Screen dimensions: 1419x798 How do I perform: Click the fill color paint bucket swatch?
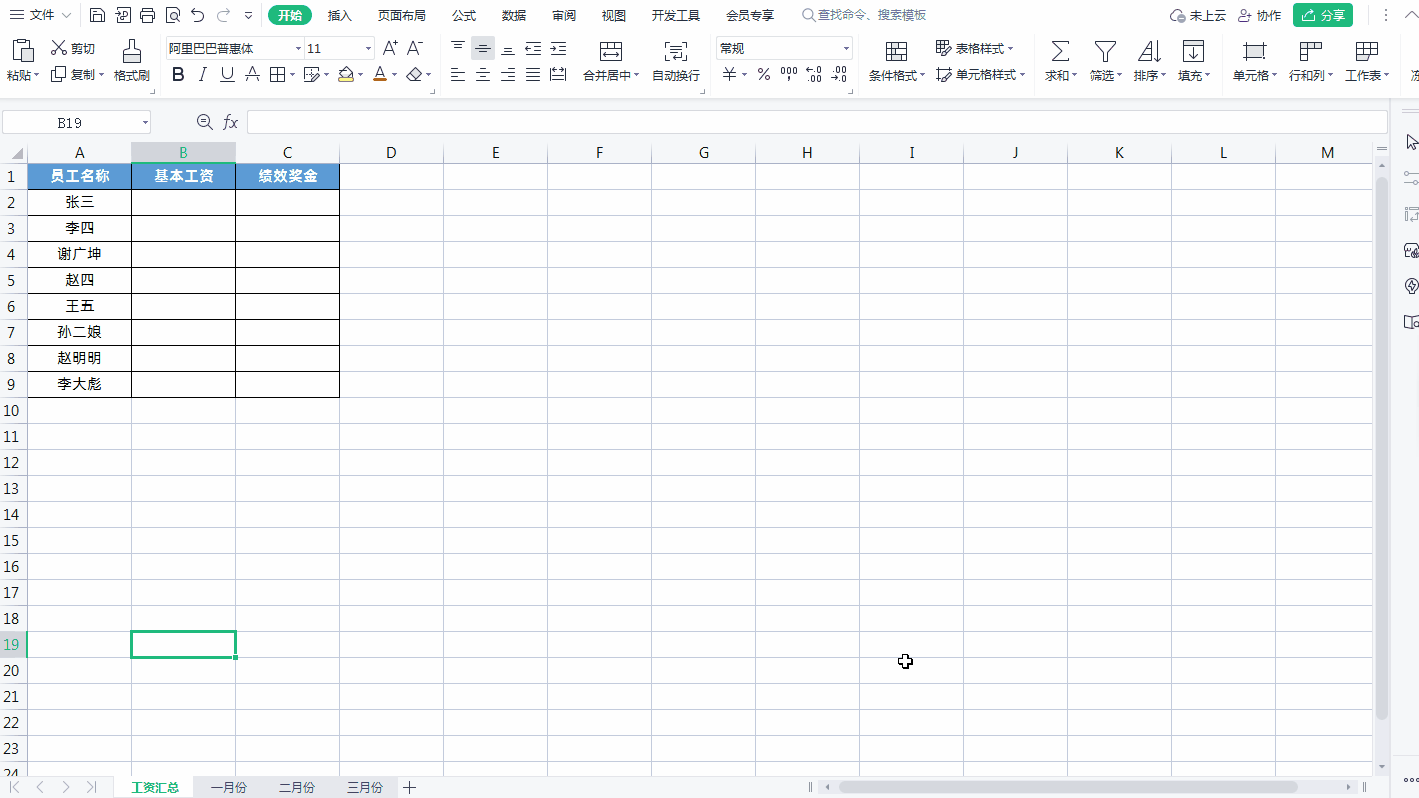345,74
